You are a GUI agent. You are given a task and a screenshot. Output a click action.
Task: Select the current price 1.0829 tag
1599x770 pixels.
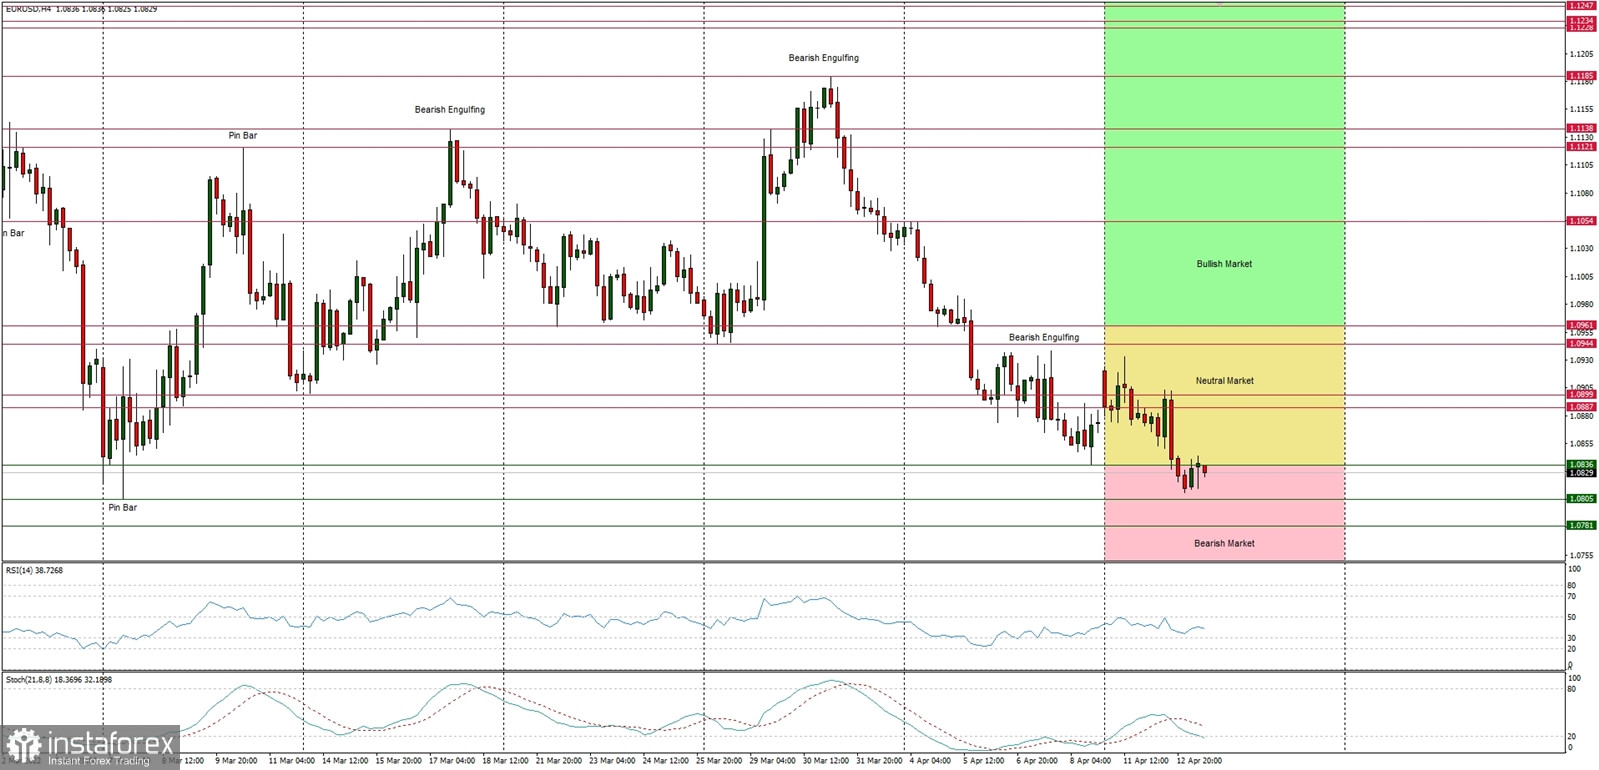coord(1581,473)
